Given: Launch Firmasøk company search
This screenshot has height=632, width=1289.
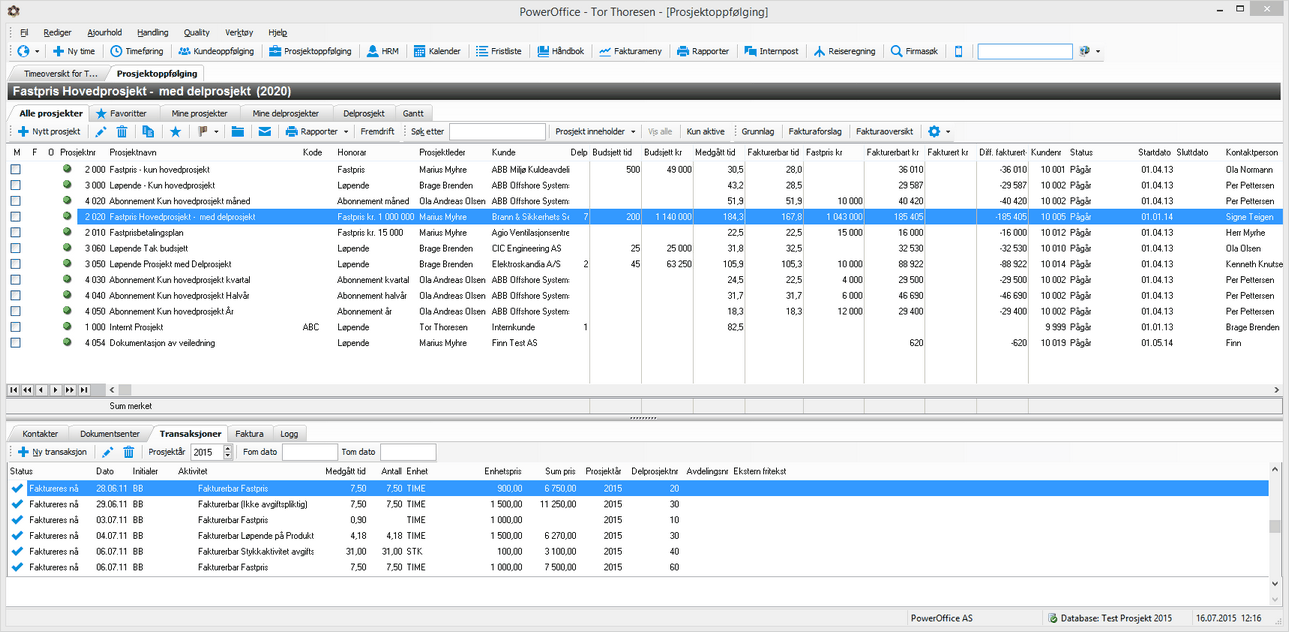Looking at the screenshot, I should tap(915, 51).
